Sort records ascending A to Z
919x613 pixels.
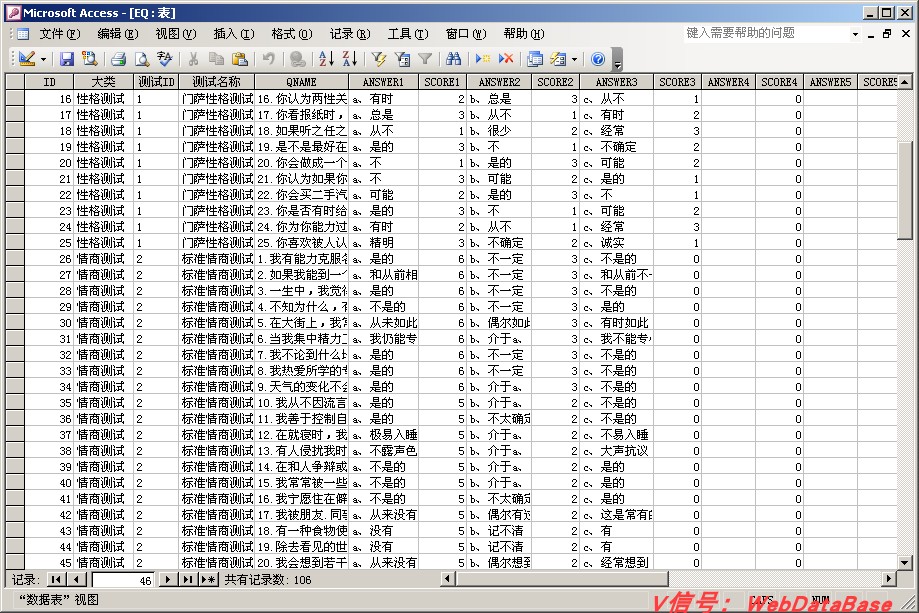[326, 59]
